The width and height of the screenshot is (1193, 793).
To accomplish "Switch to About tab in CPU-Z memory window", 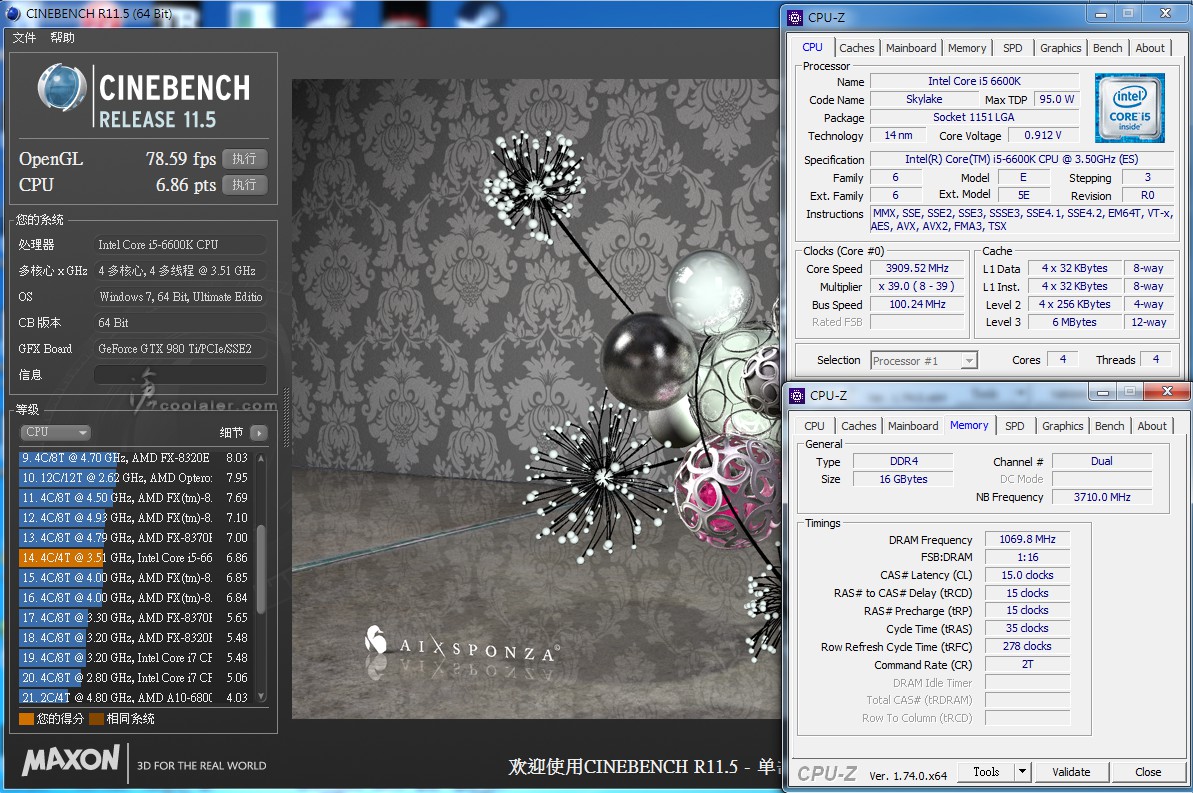I will [x=1152, y=426].
